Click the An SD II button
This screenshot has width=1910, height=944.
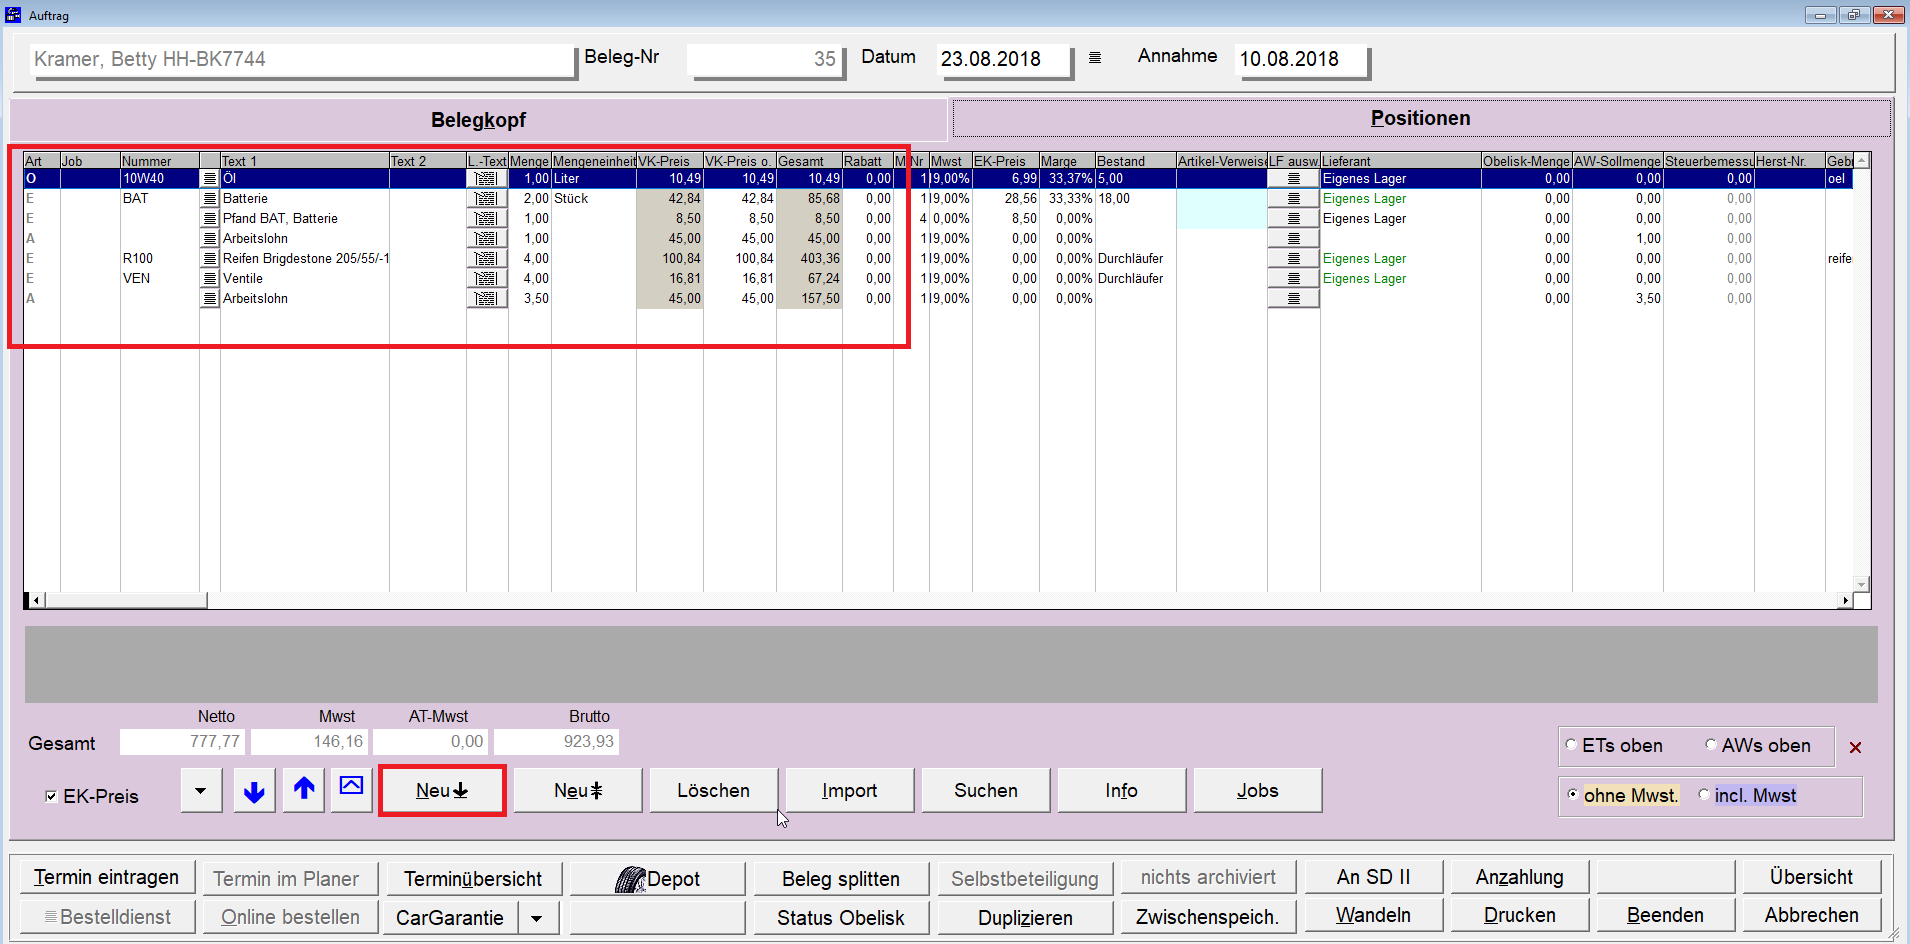(x=1373, y=877)
